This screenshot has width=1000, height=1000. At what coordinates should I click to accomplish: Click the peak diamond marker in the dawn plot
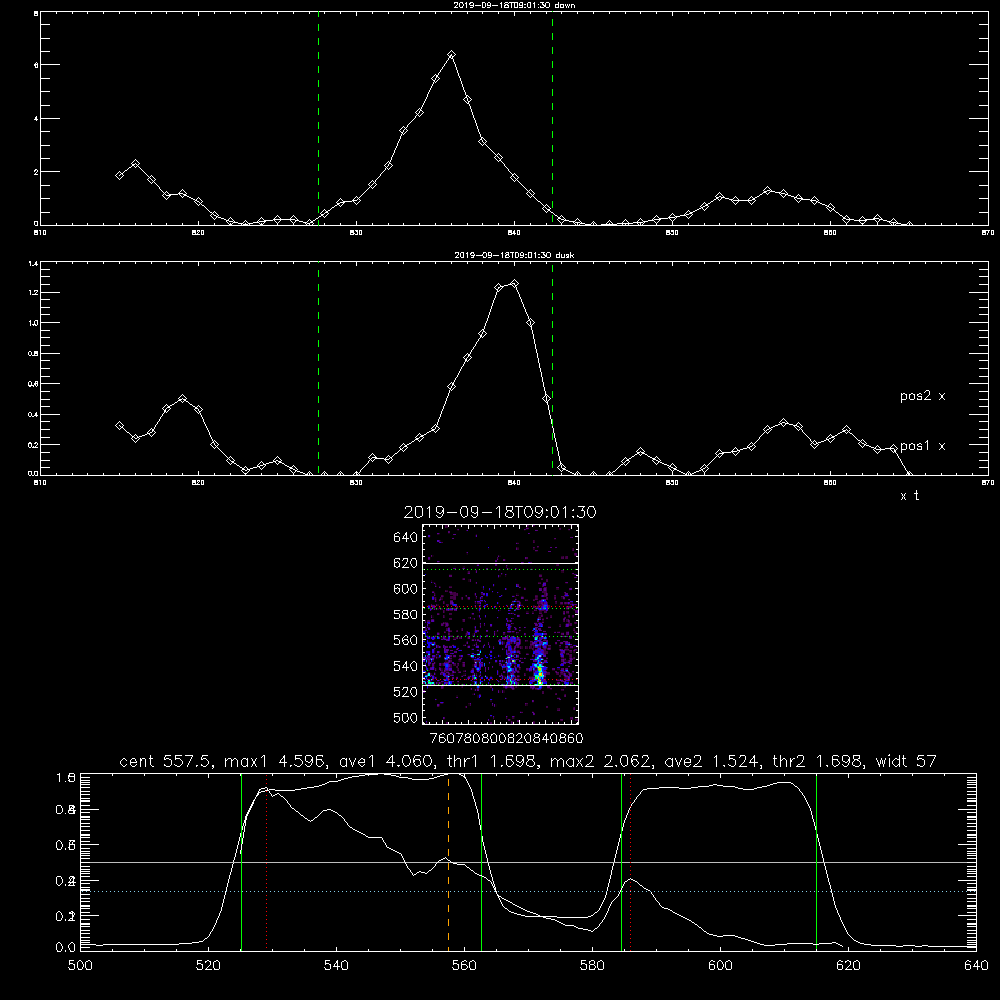[x=452, y=55]
